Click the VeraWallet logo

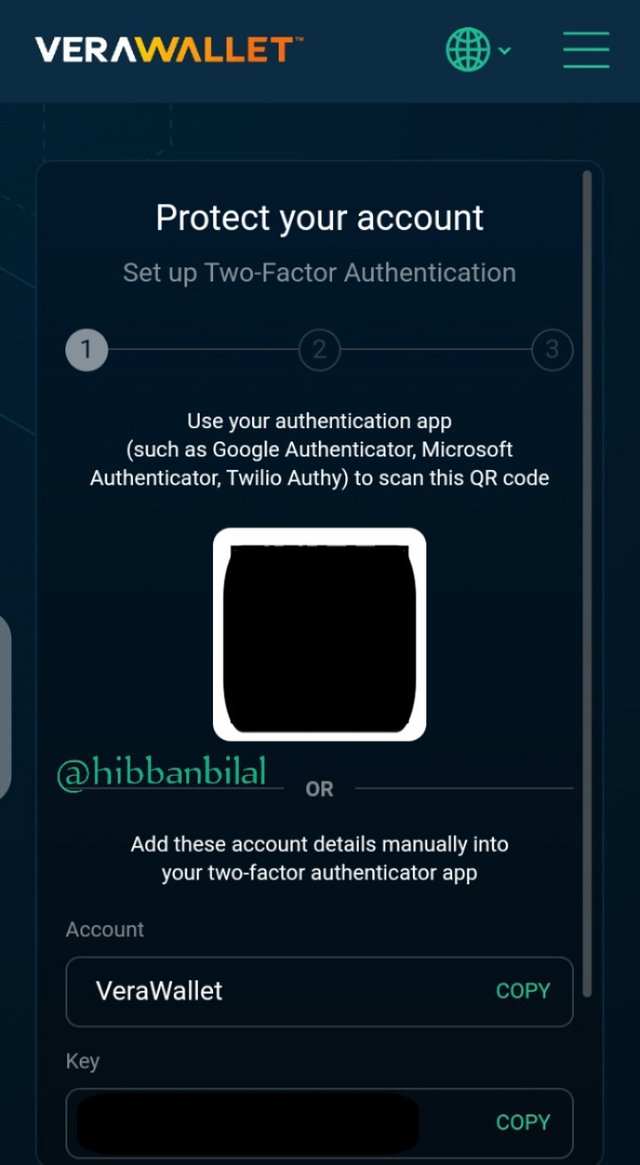tap(169, 50)
